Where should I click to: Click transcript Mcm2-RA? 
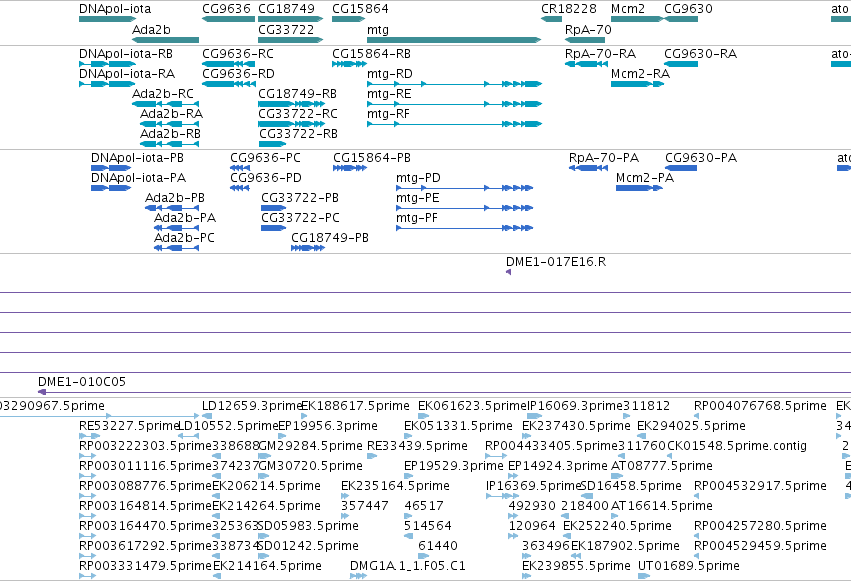[x=637, y=84]
